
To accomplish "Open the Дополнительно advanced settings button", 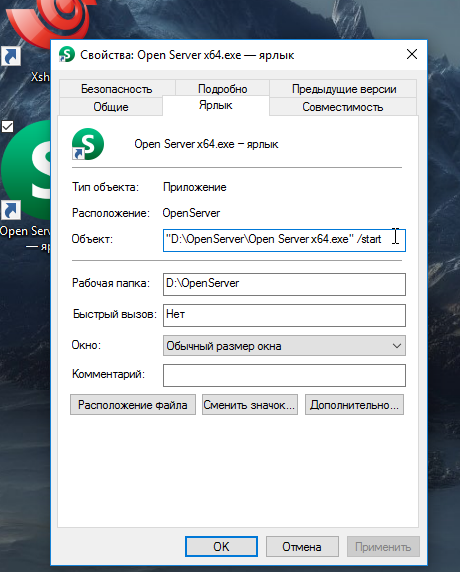I will point(354,405).
